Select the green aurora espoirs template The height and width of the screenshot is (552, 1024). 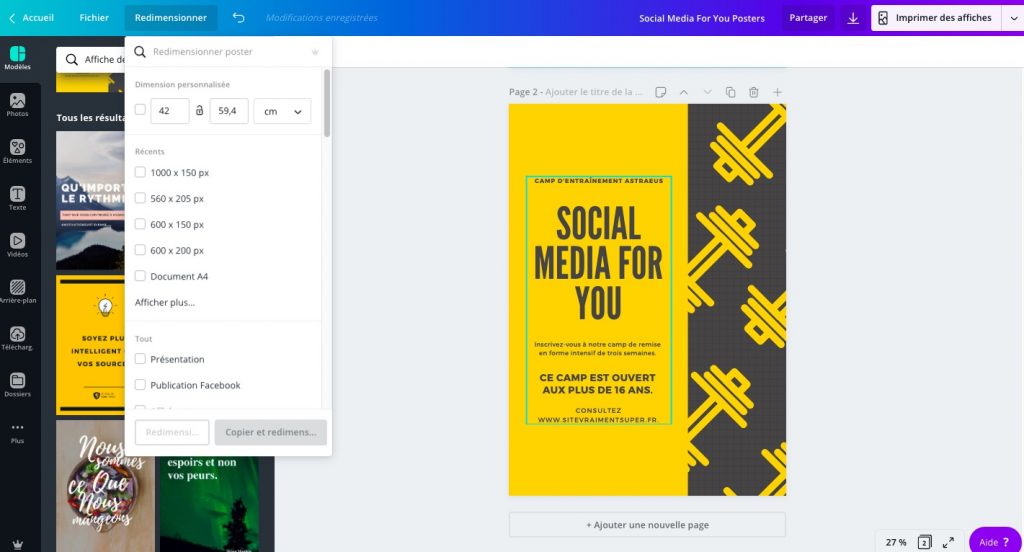(209, 504)
